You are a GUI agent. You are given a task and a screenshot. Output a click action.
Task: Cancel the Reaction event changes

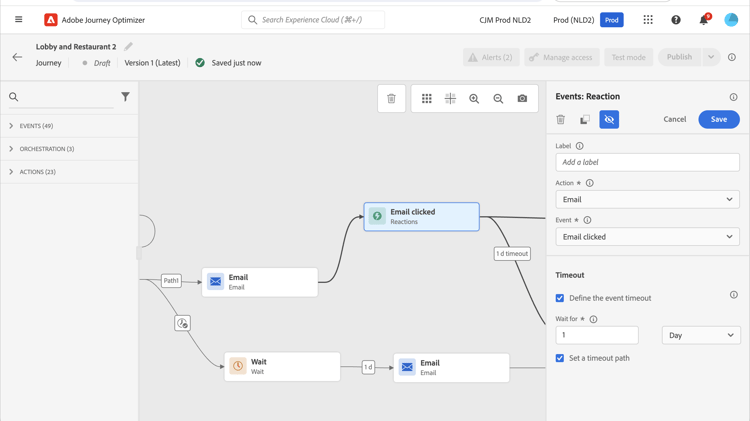[x=675, y=120]
